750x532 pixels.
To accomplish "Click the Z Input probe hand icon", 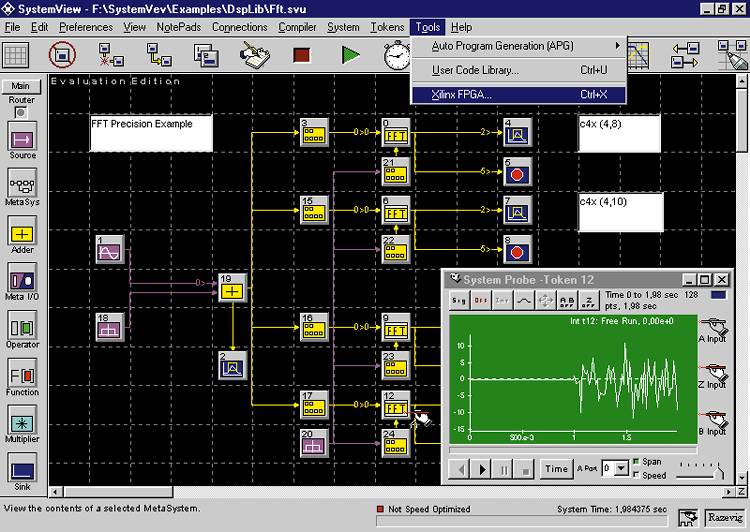I will (x=716, y=374).
